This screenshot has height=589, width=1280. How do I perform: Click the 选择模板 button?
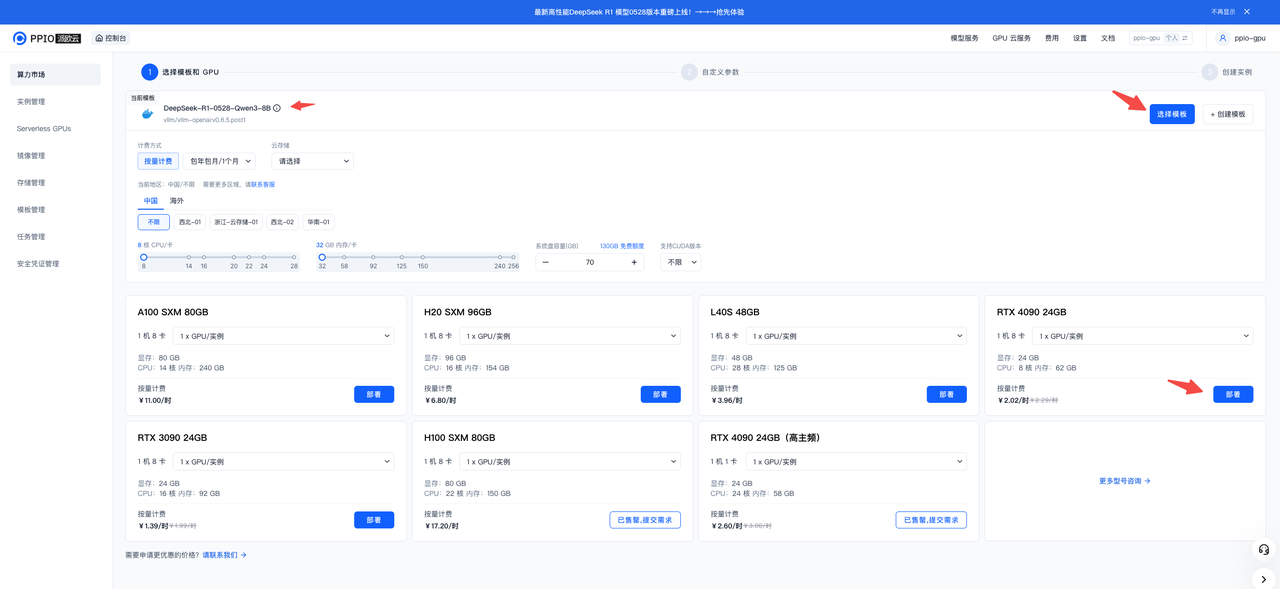1172,114
